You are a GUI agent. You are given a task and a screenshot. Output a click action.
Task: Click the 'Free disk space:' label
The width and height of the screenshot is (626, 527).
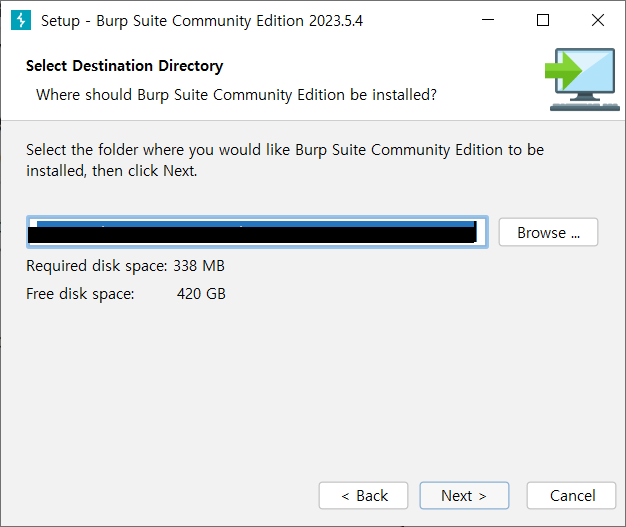tap(80, 294)
